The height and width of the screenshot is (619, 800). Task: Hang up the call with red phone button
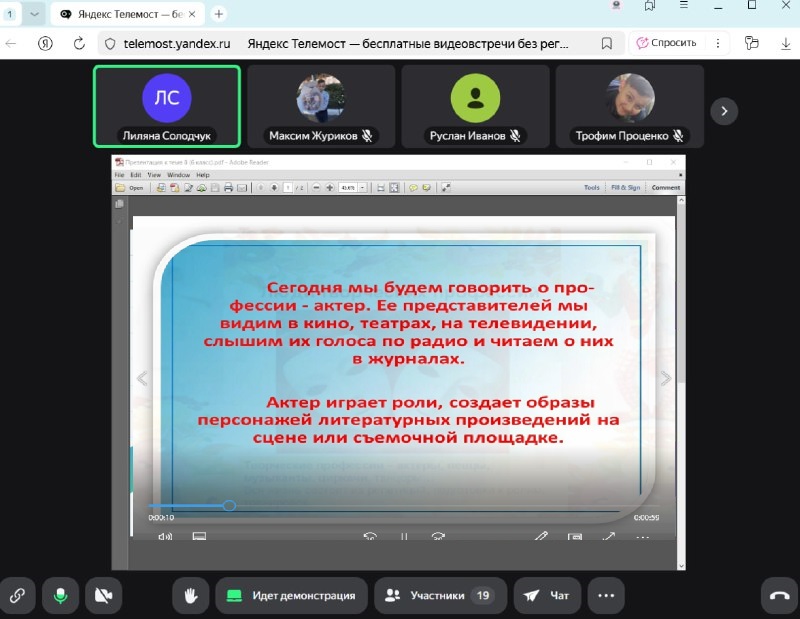click(x=779, y=595)
